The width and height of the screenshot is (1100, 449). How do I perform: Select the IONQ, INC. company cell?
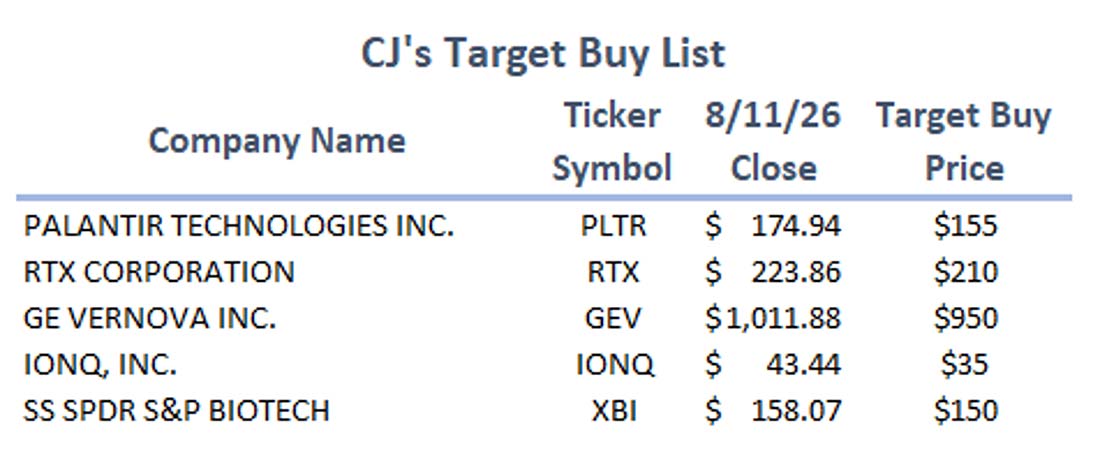pos(100,365)
